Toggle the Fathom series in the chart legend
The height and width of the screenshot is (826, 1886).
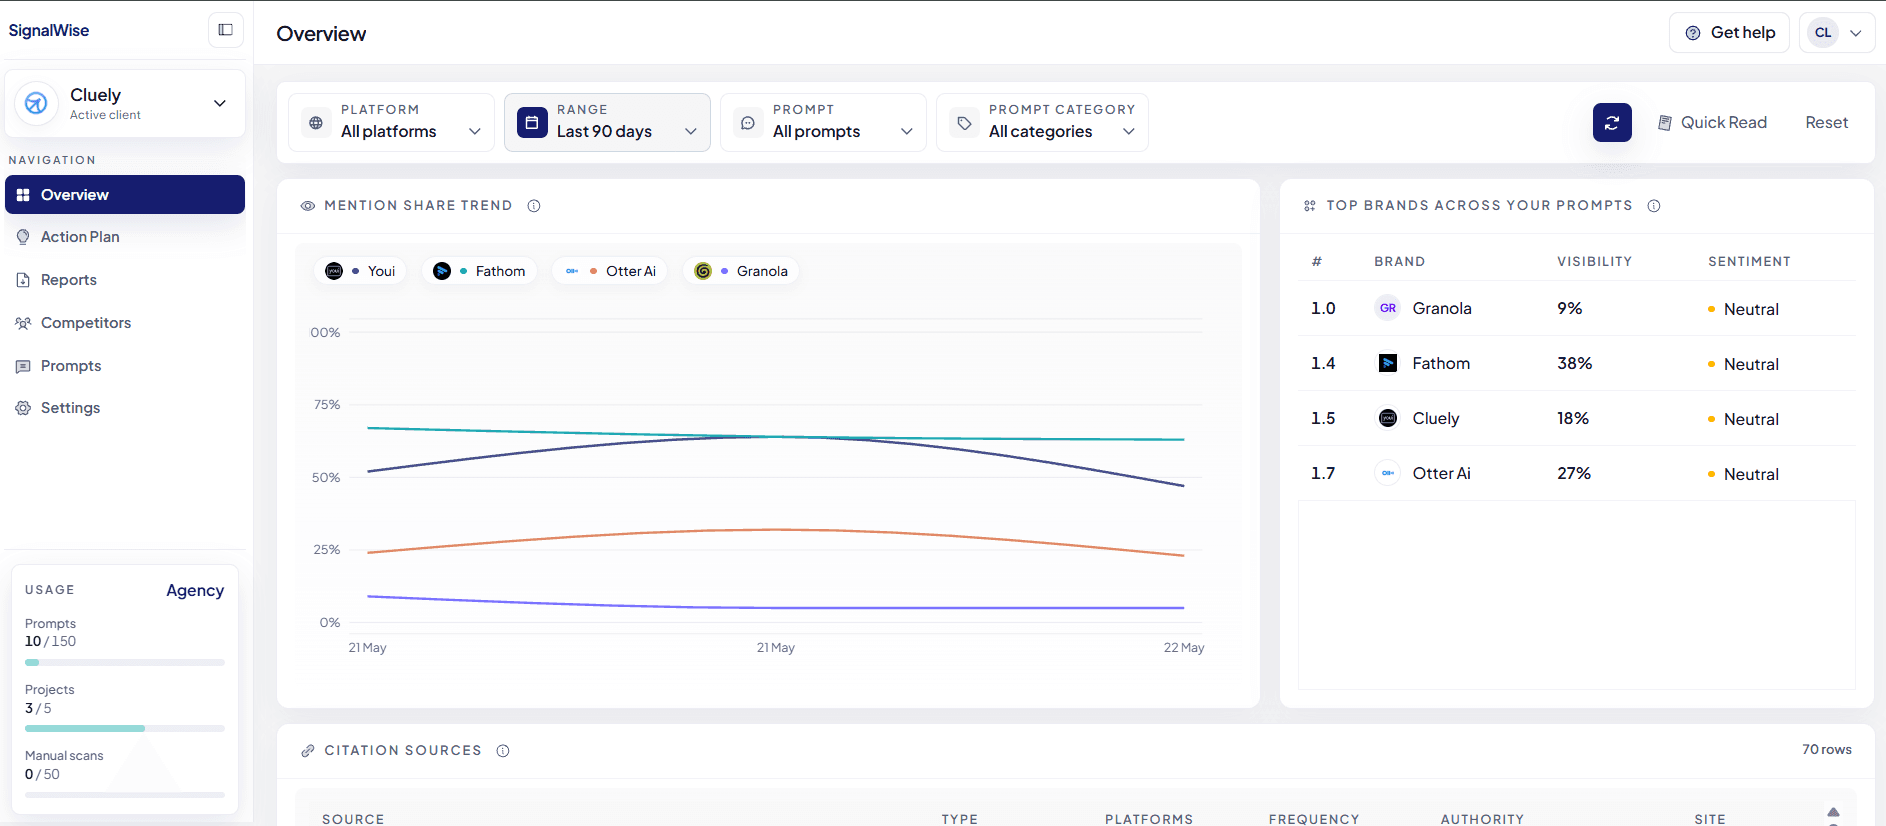click(x=479, y=271)
